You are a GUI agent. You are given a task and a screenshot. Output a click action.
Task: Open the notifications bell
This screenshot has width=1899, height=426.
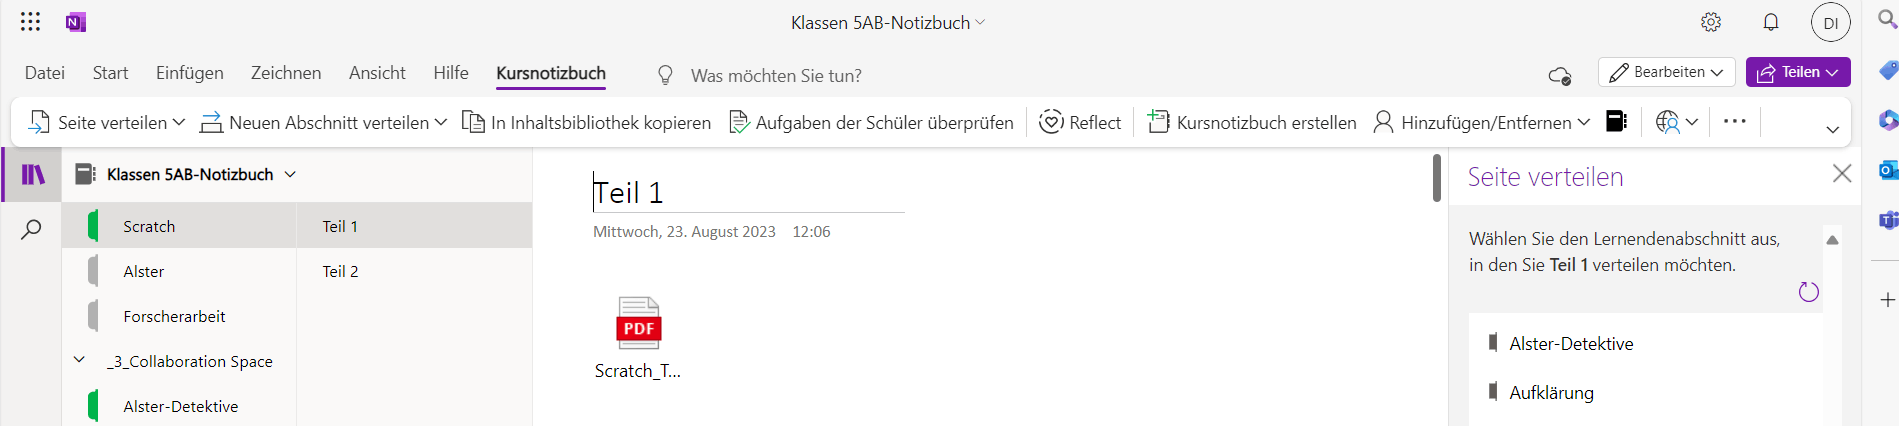pos(1771,22)
